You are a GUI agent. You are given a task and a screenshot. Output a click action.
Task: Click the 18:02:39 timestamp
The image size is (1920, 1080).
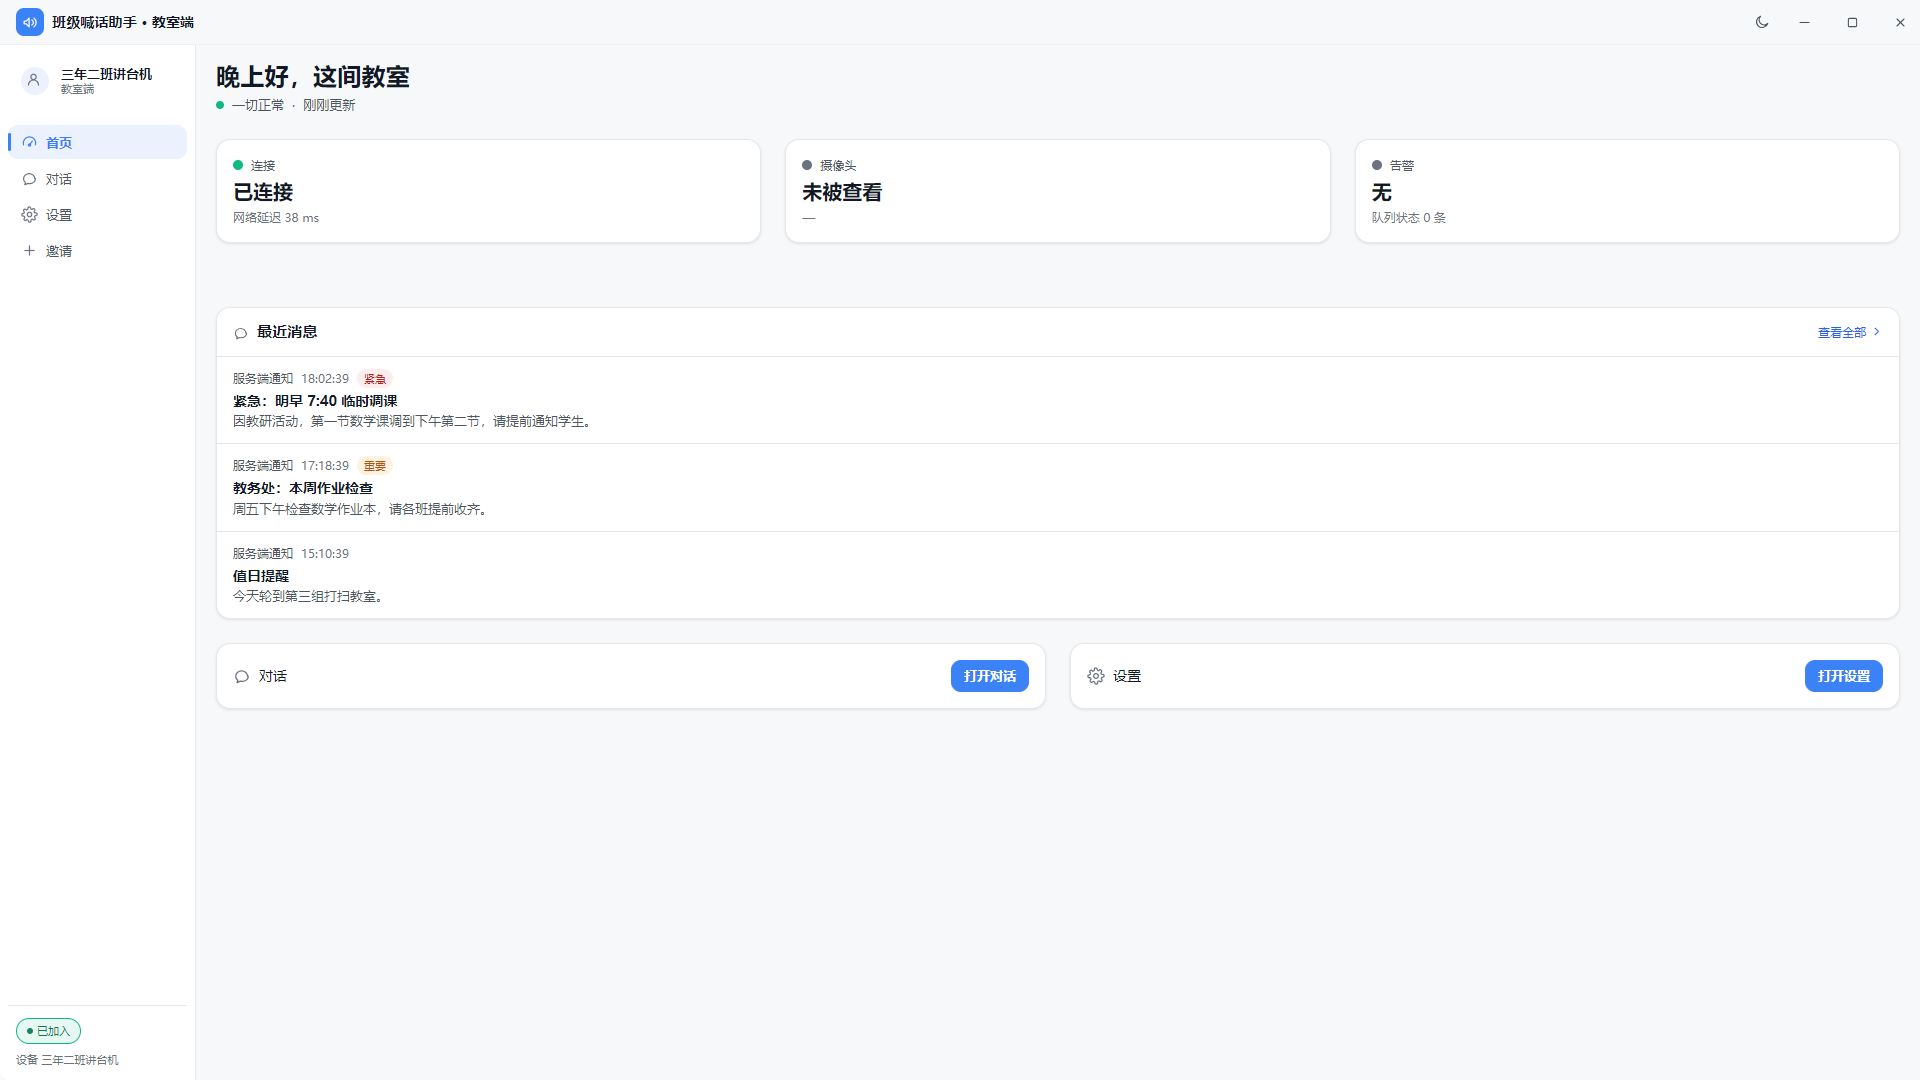[x=325, y=379]
